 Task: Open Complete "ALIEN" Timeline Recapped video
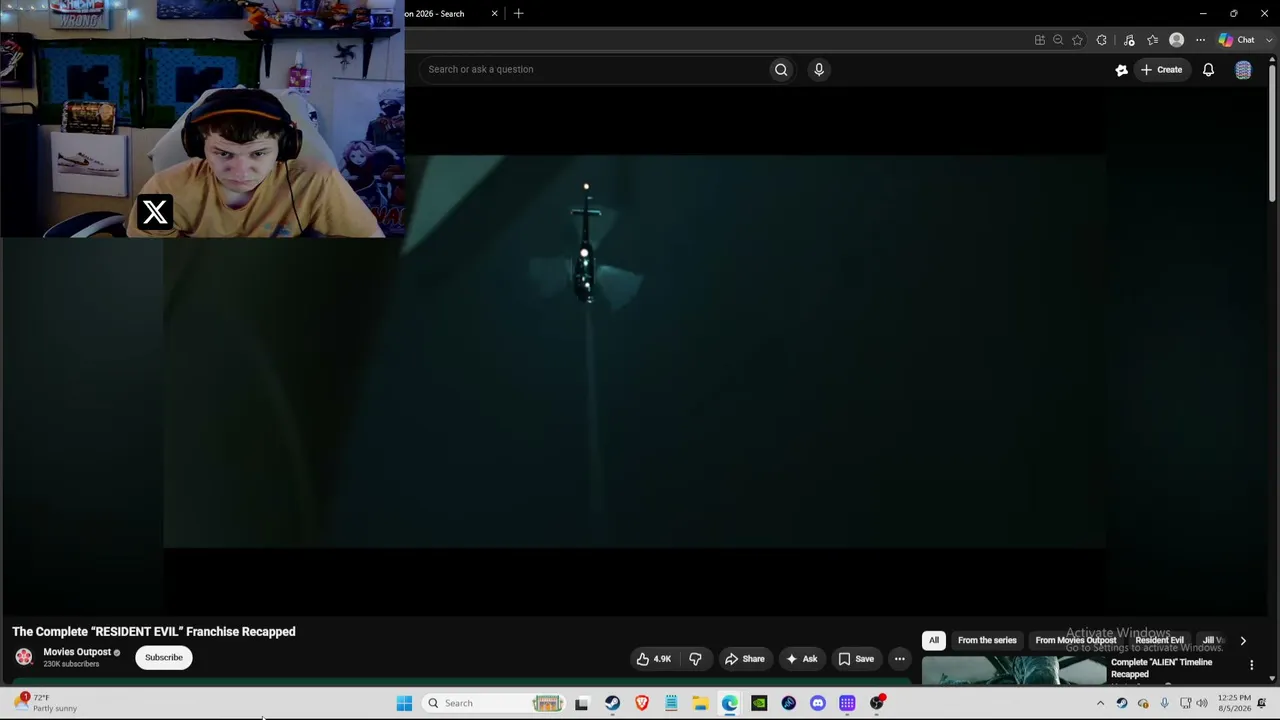click(x=1161, y=668)
